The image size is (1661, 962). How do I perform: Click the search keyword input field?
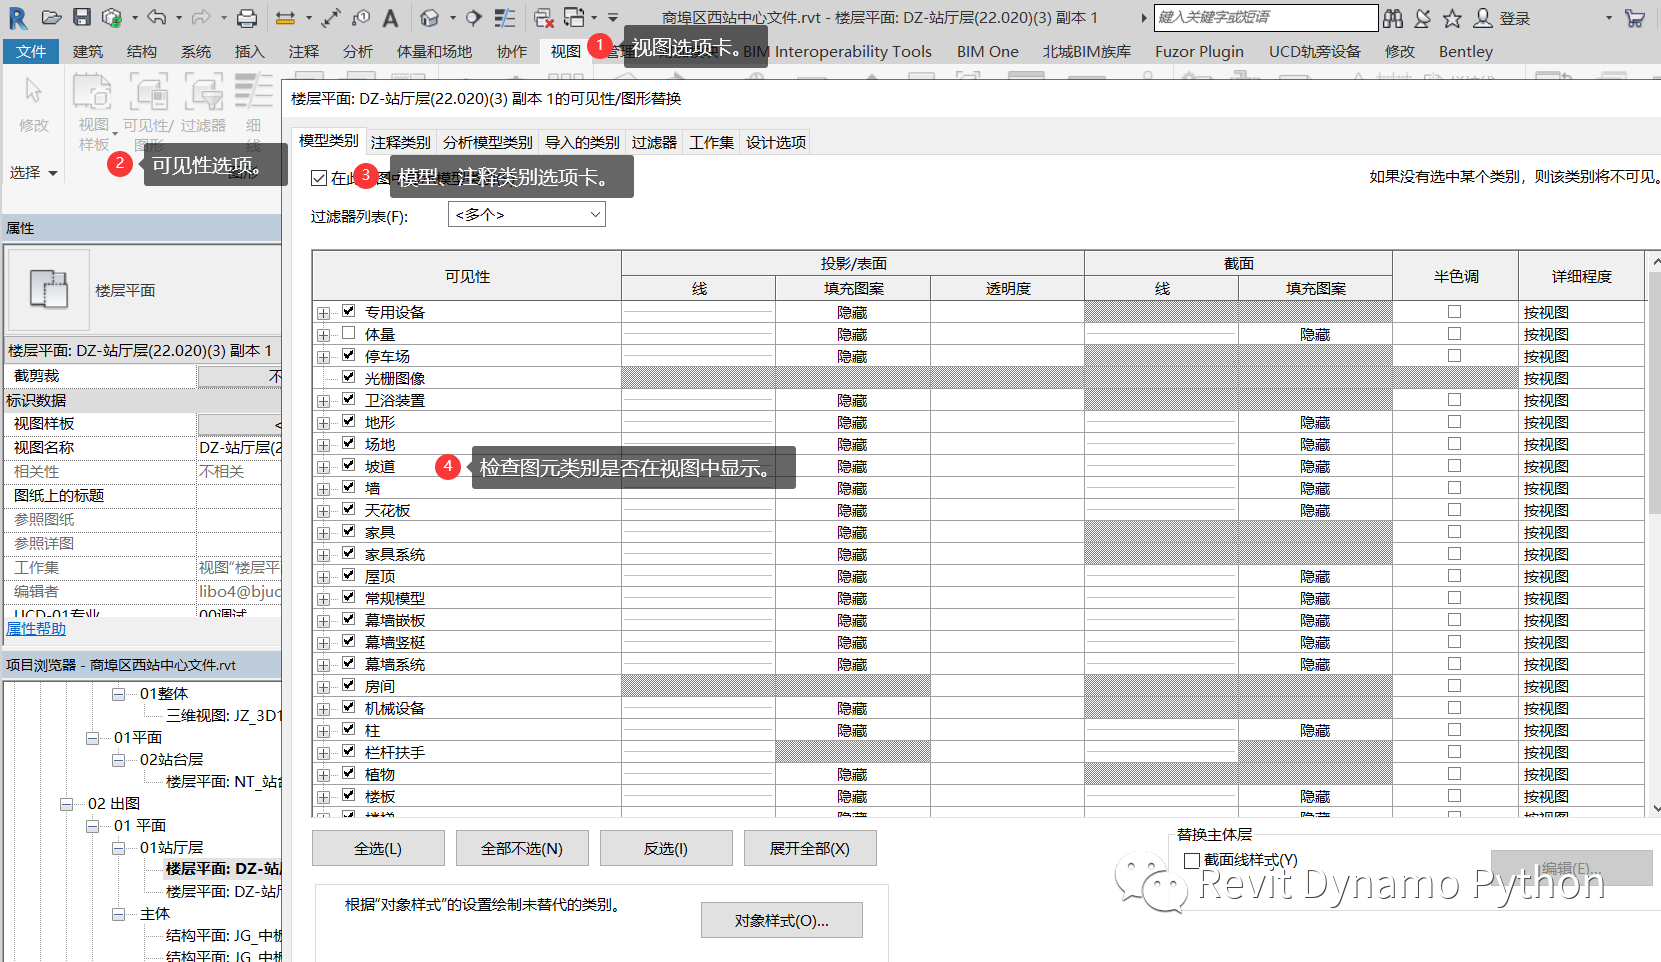[1266, 17]
